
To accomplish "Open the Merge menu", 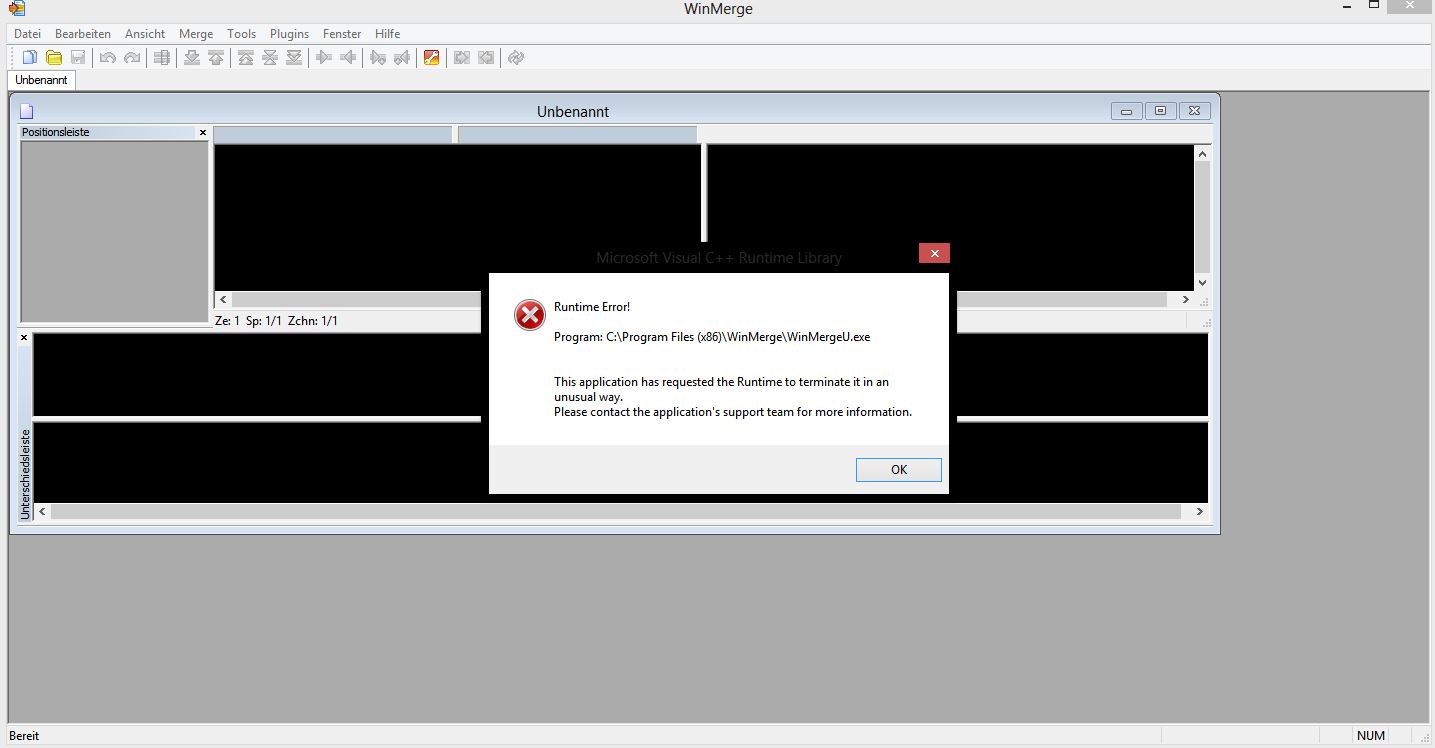I will (196, 34).
